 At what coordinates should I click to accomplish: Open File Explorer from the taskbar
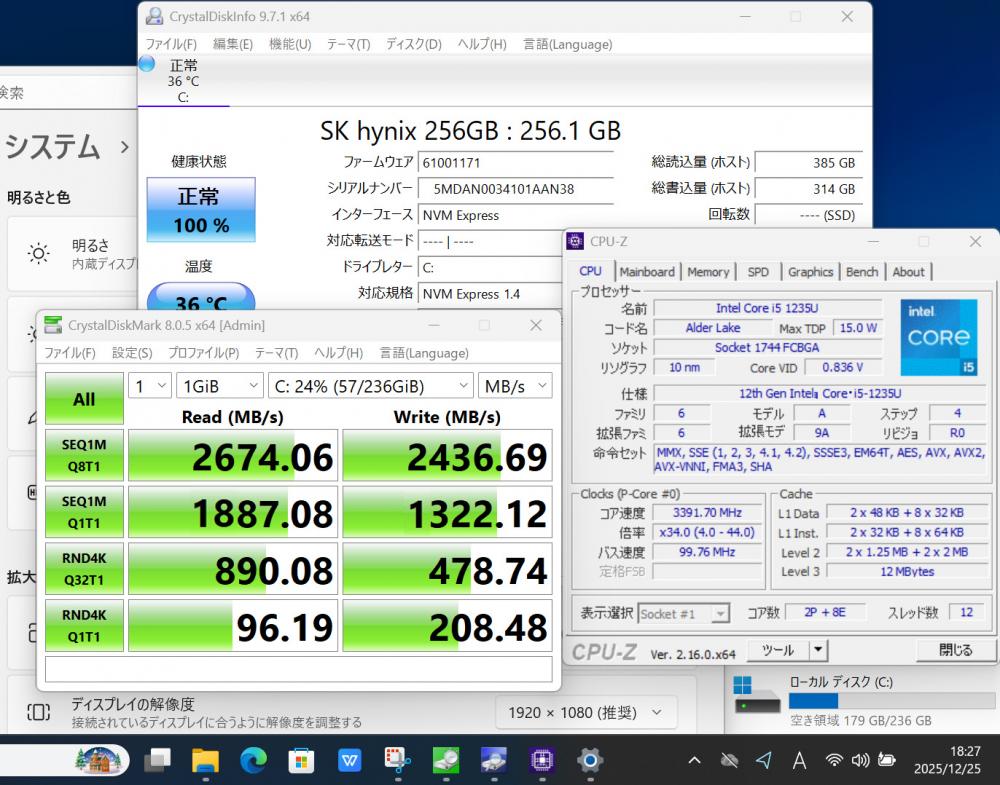(x=205, y=761)
